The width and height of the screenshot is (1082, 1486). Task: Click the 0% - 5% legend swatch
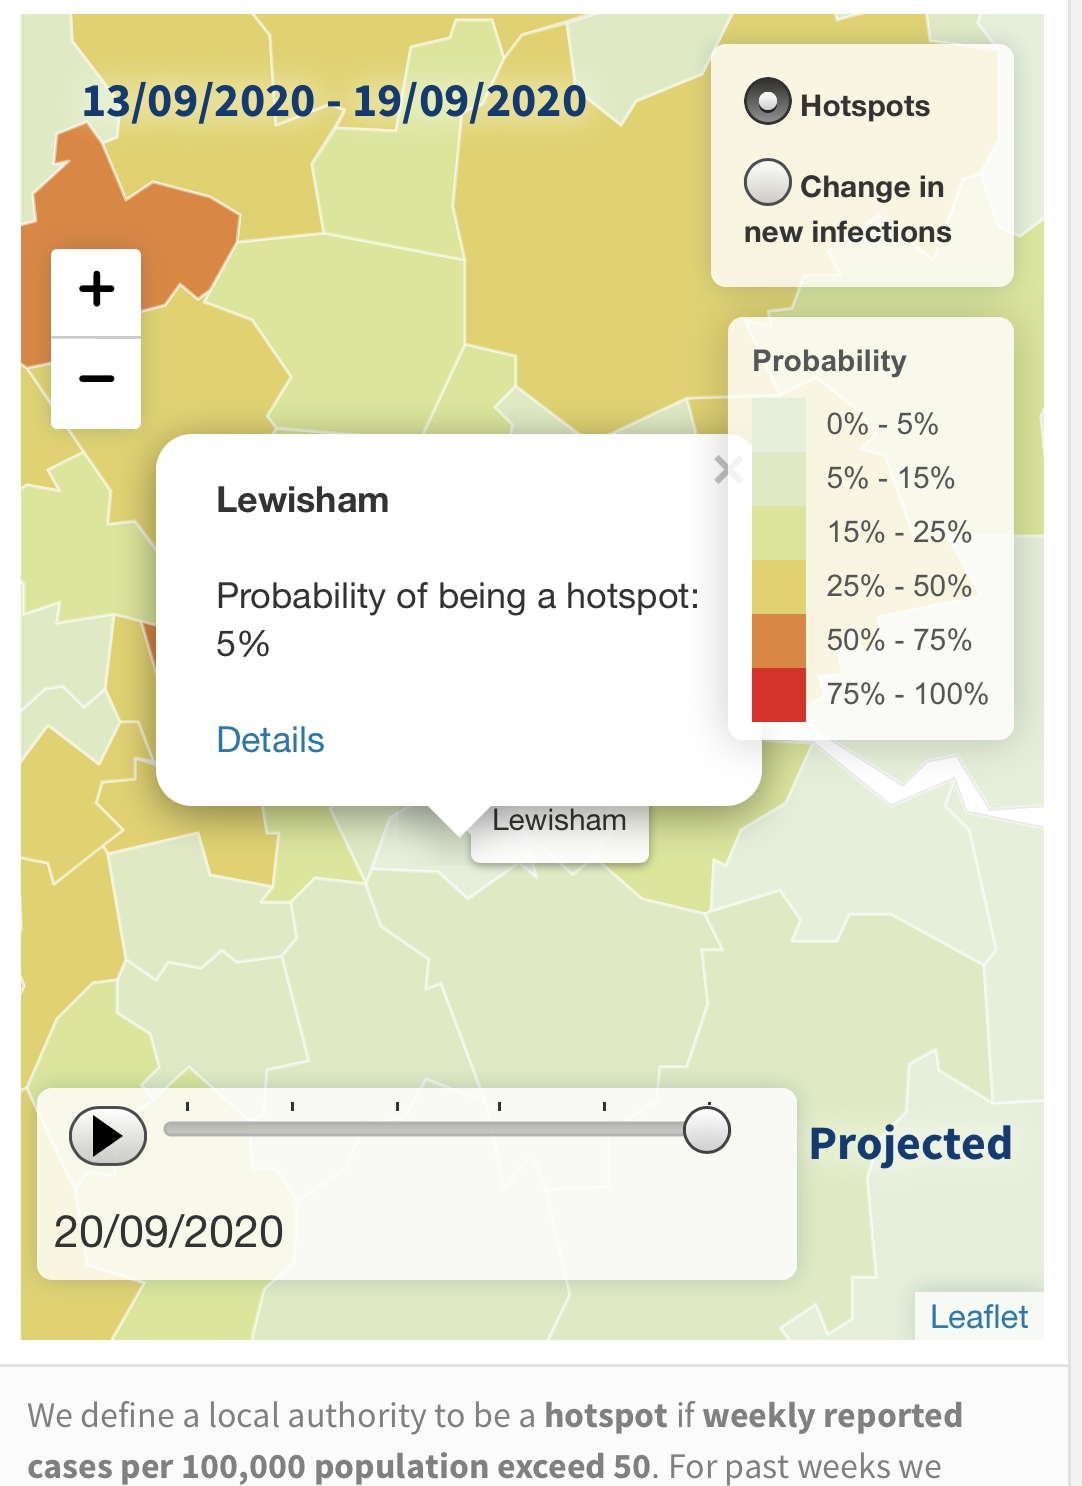coord(778,424)
